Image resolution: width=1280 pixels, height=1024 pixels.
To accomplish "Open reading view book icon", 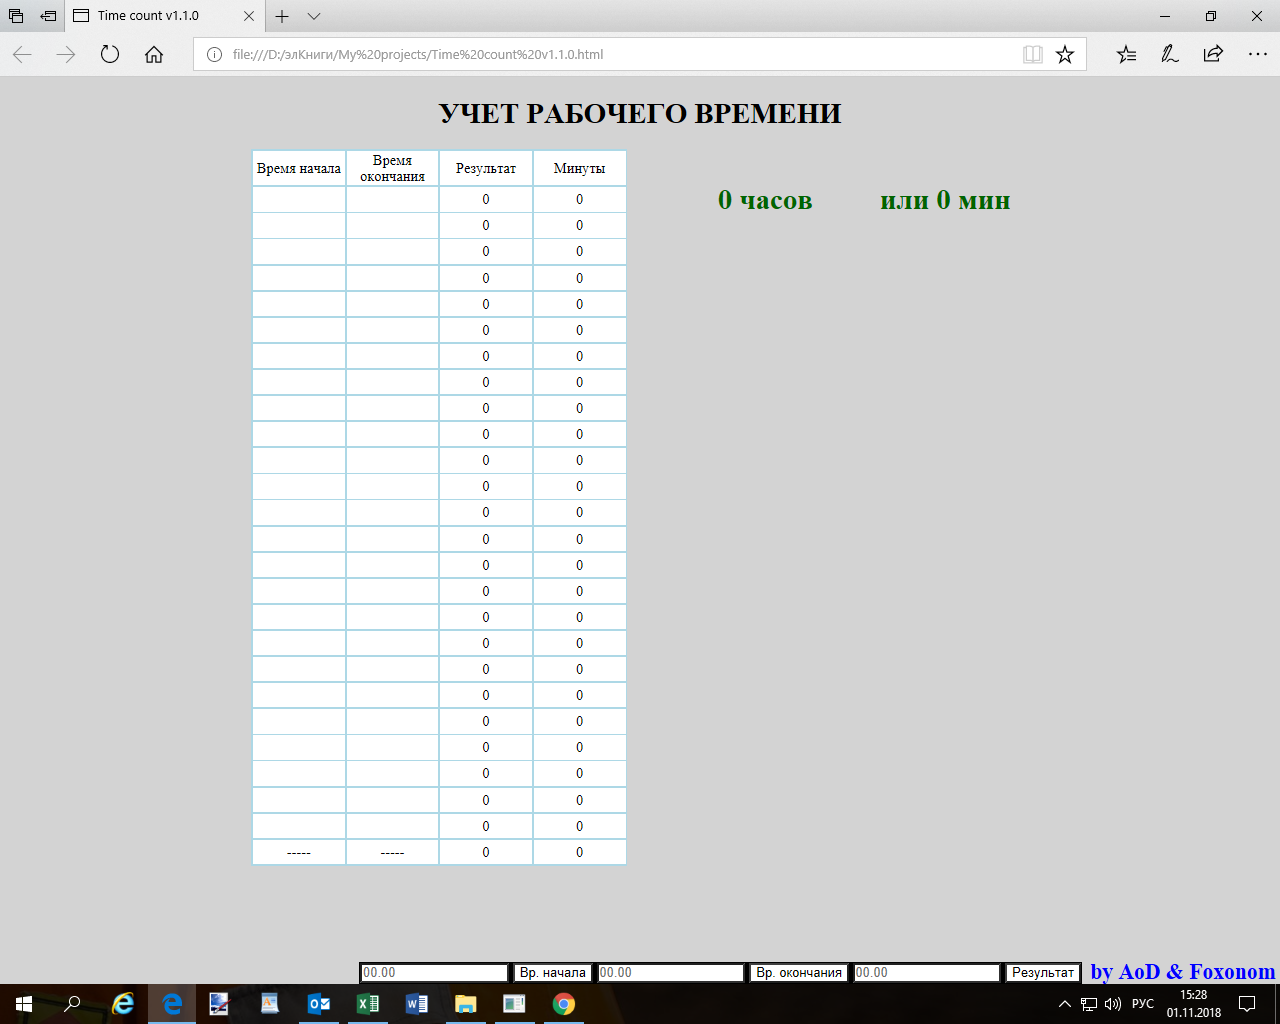I will tap(1033, 55).
